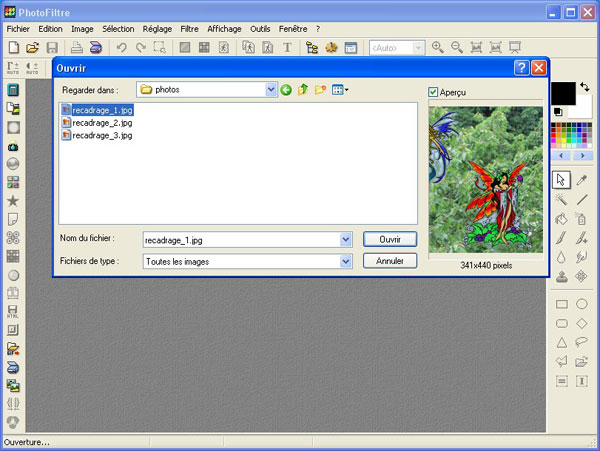Select the Paint bucket fill tool
The width and height of the screenshot is (600, 451).
pos(561,219)
